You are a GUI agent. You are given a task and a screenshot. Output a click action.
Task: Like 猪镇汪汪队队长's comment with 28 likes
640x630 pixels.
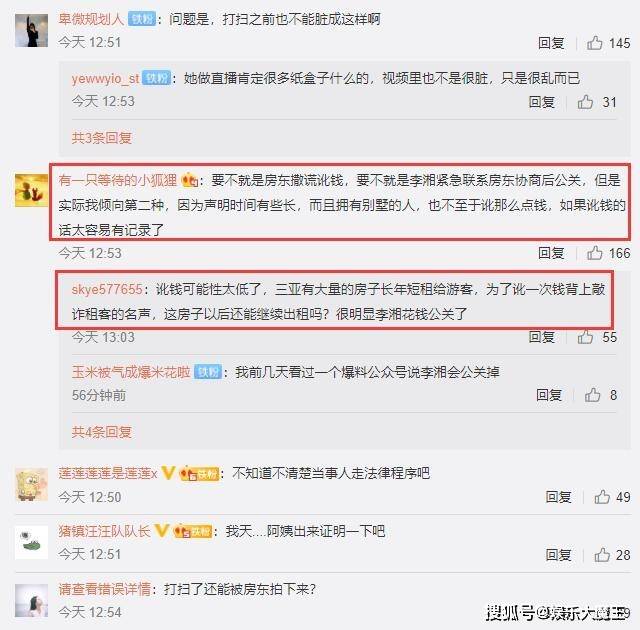click(x=602, y=555)
